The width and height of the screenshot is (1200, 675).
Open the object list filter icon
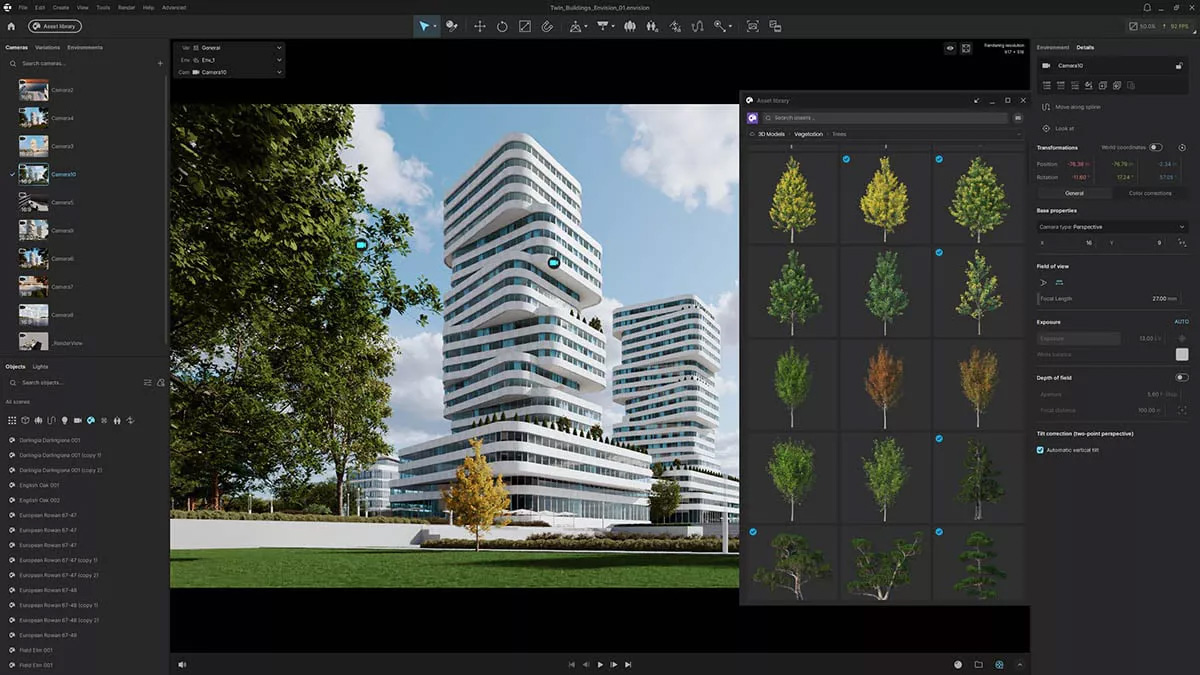point(148,382)
